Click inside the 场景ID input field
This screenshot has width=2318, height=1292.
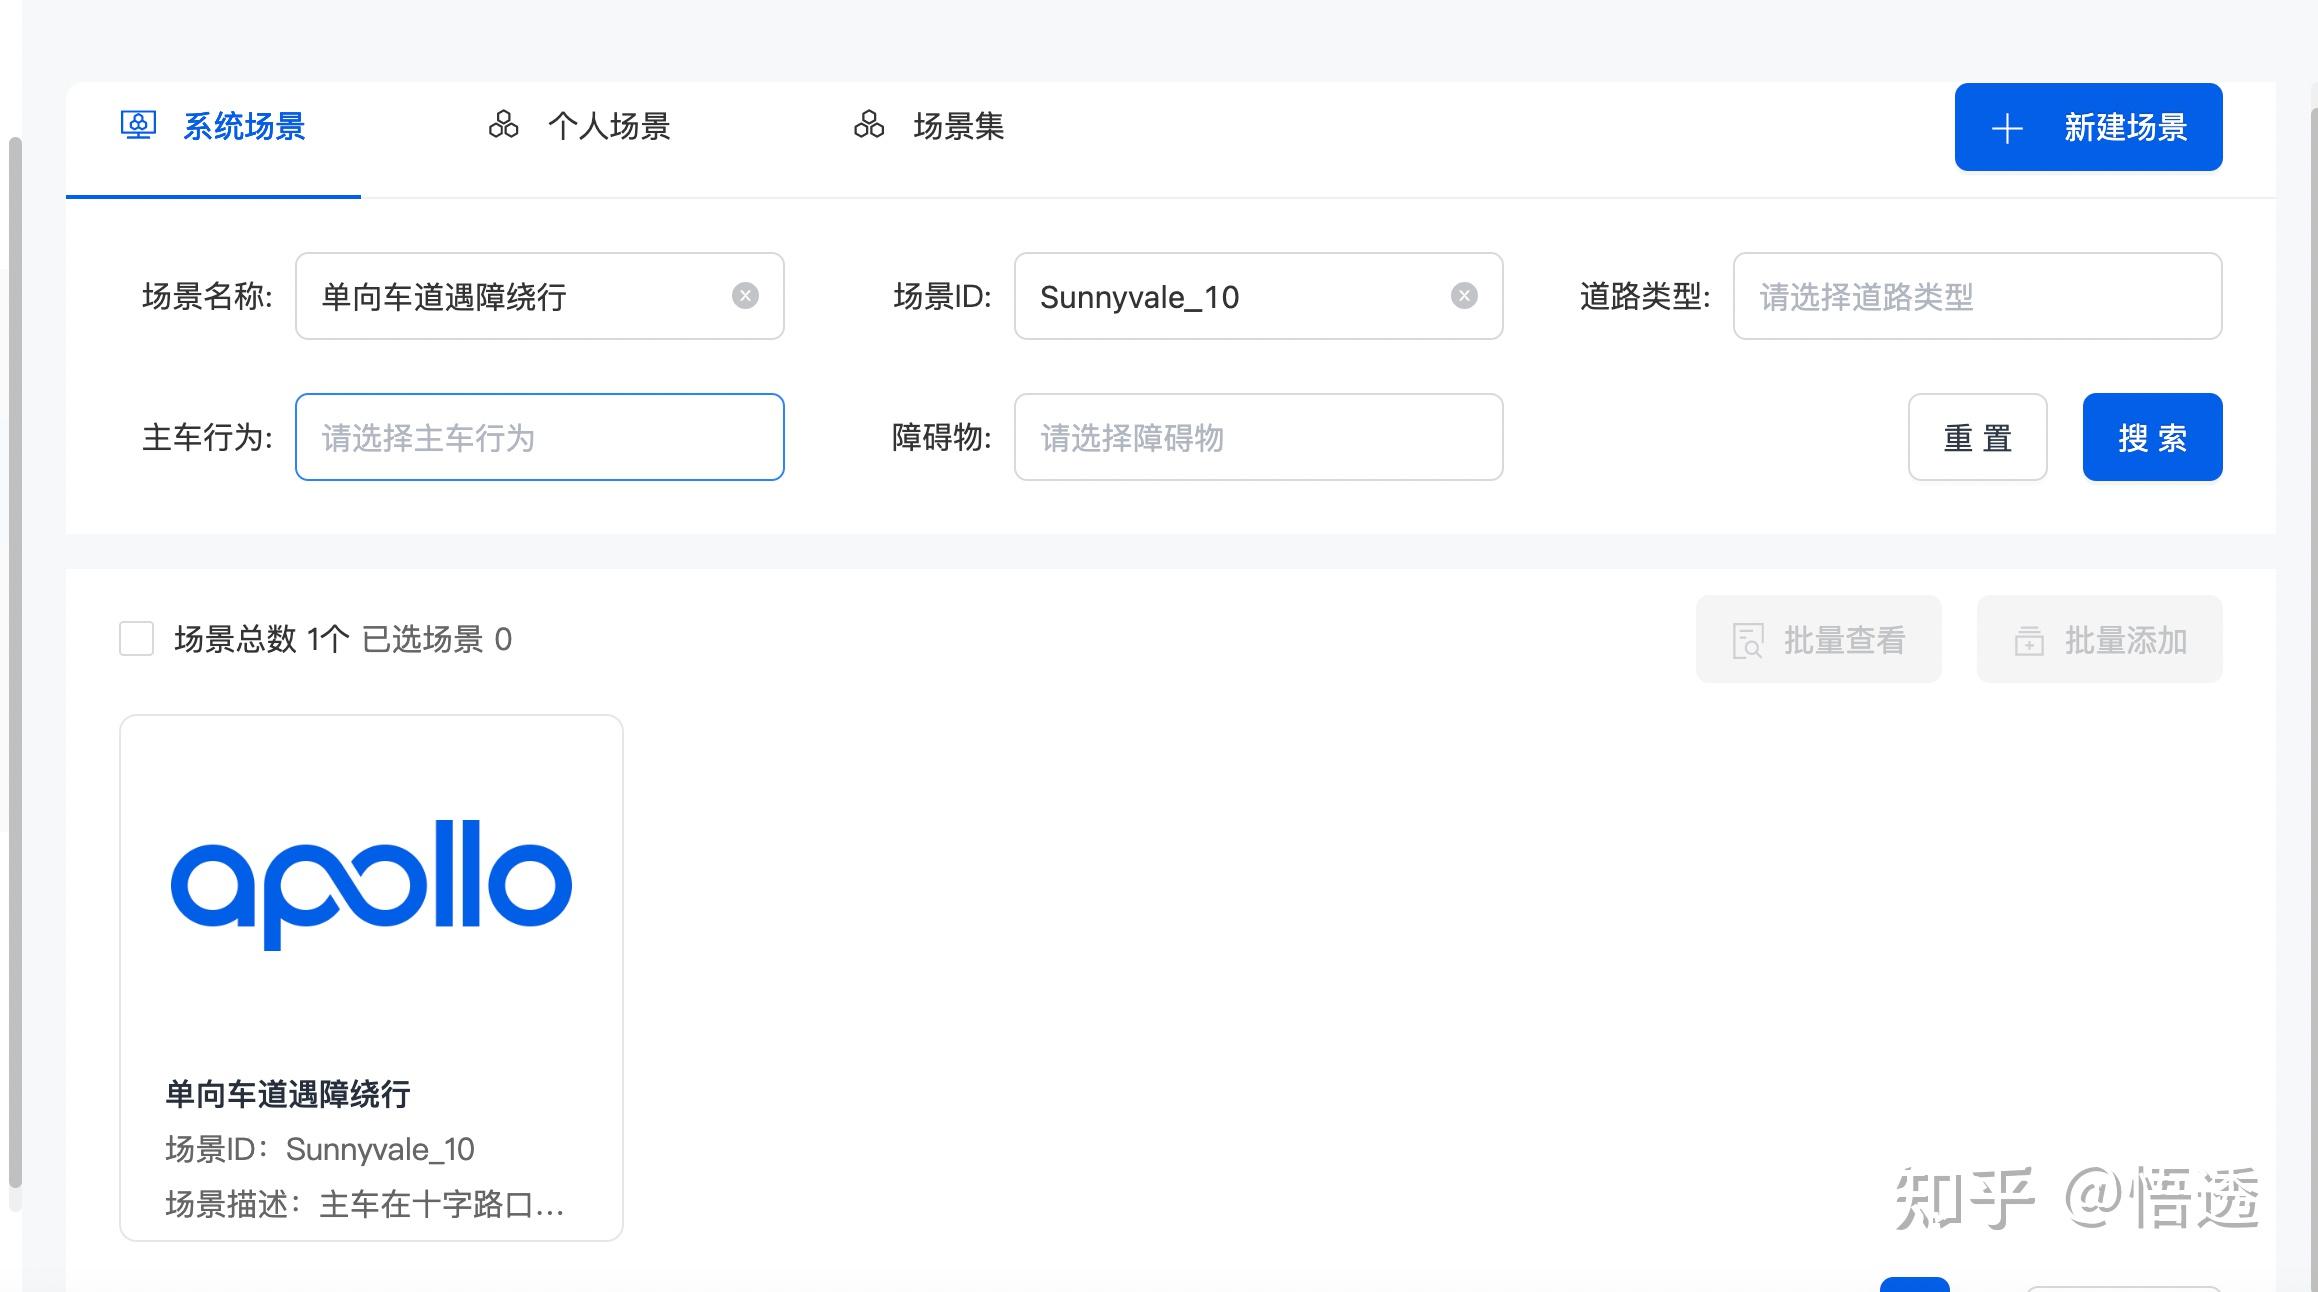coord(1258,296)
